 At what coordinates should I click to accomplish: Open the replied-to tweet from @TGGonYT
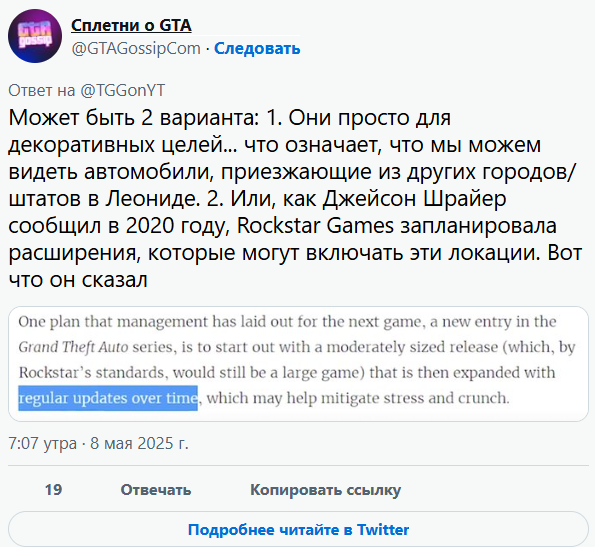(x=87, y=90)
